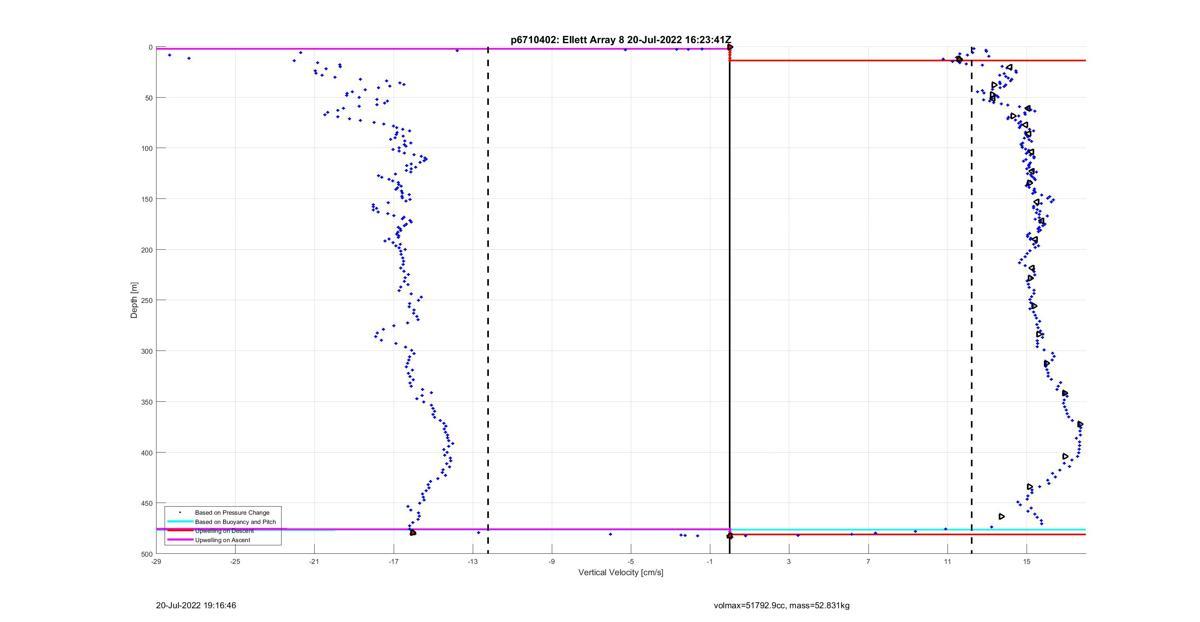1200x622 pixels.
Task: Click the y-axis tick label 250
Action: coord(146,300)
